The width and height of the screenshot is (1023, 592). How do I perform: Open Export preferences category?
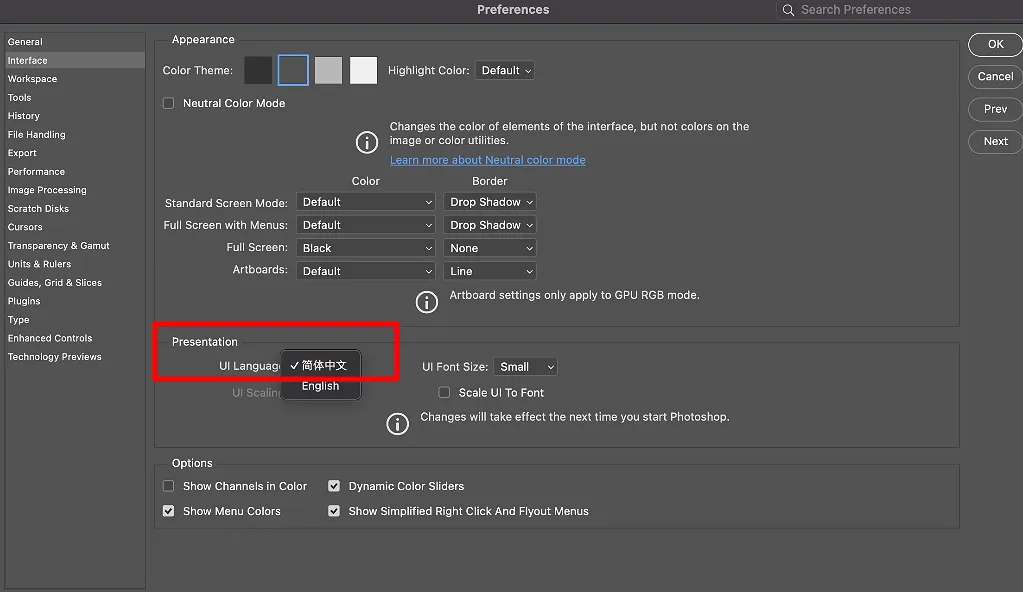click(x=75, y=153)
